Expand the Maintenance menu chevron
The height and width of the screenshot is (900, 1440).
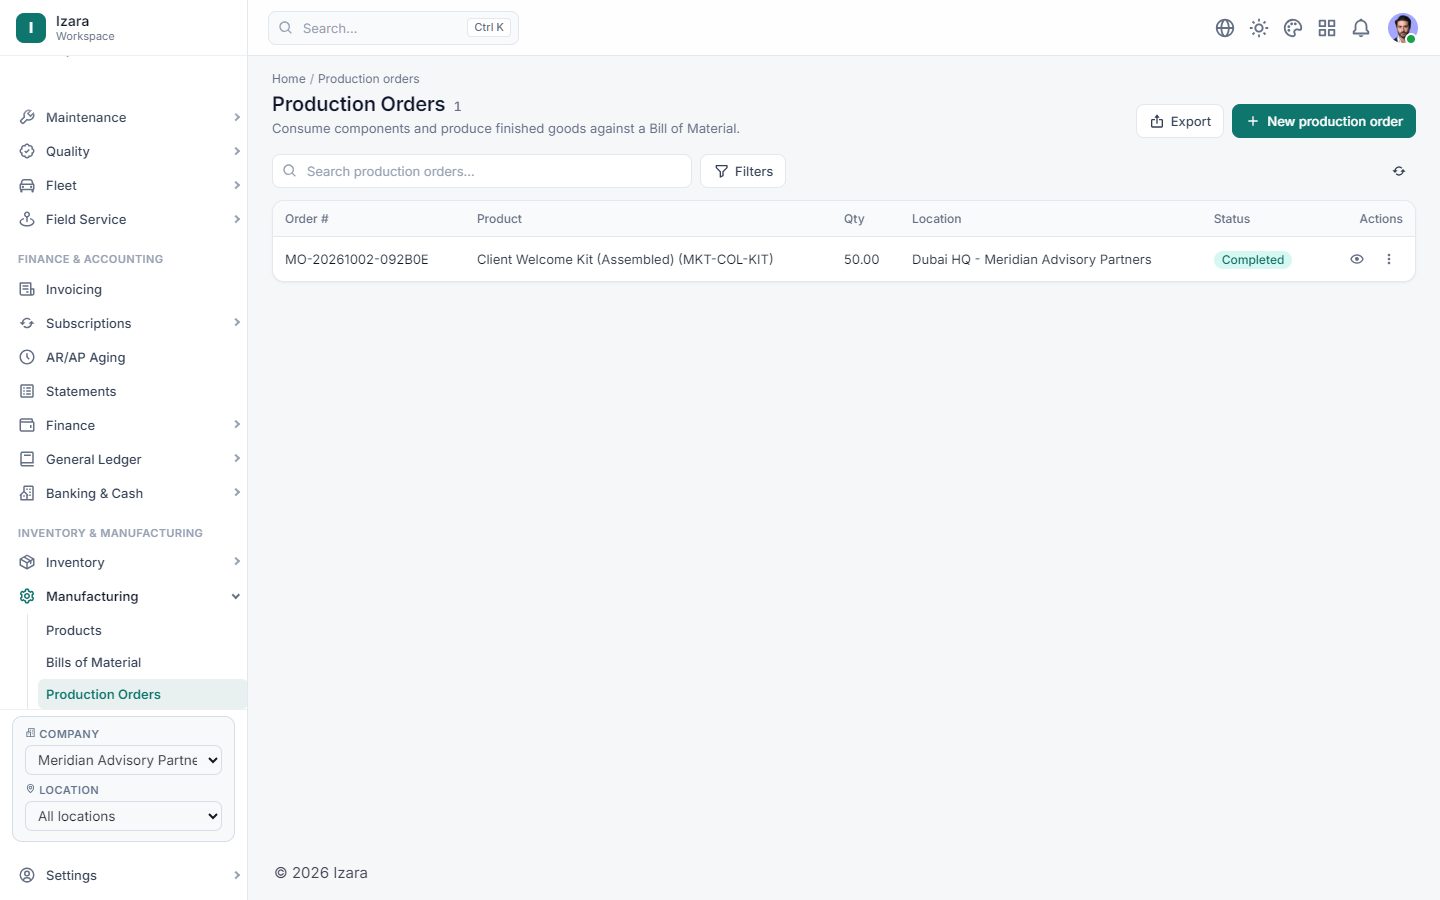[x=237, y=117]
